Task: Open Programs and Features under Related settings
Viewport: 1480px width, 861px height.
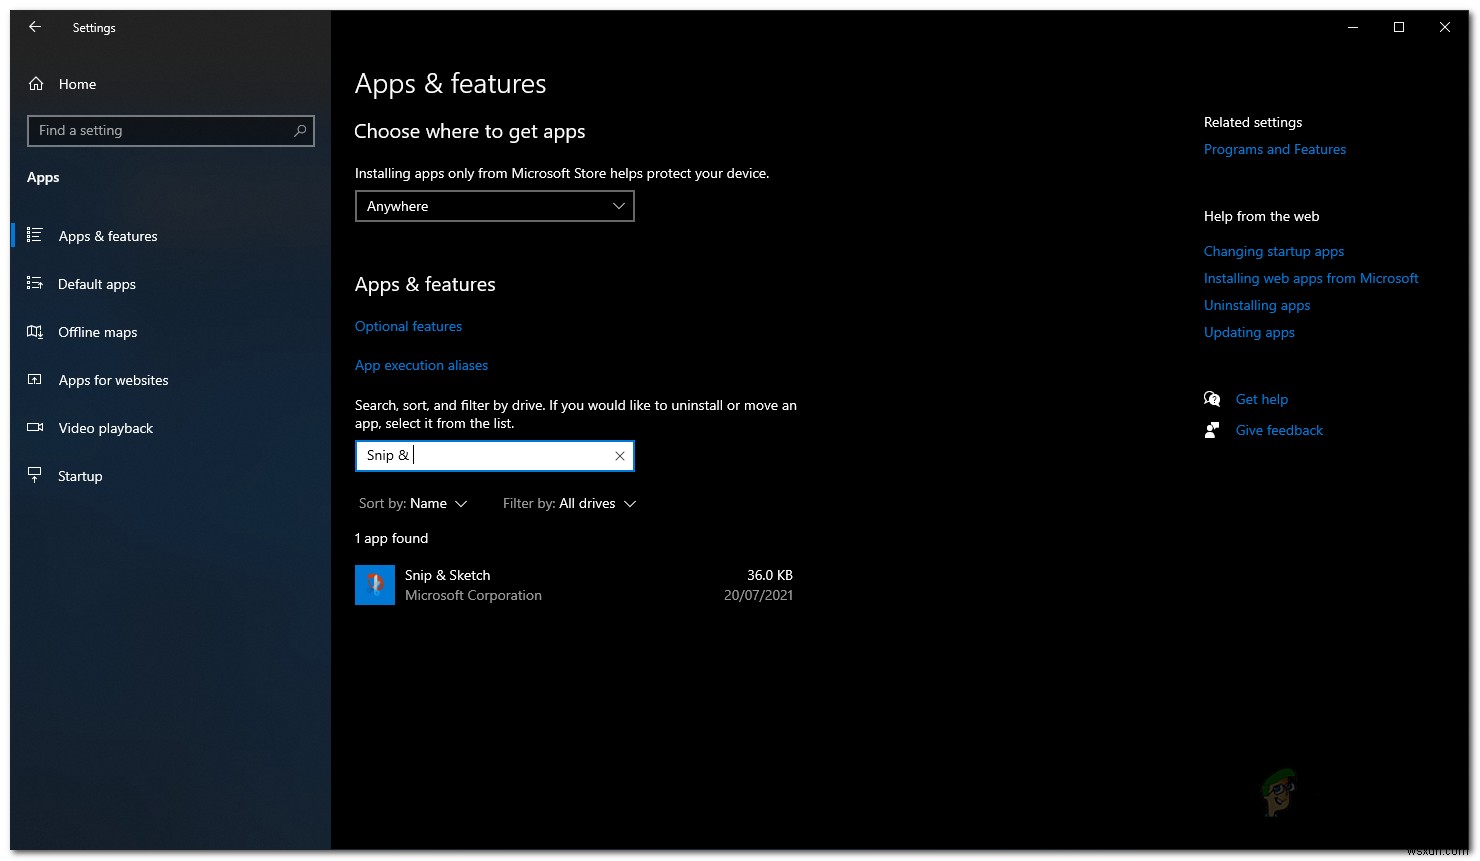Action: 1274,148
